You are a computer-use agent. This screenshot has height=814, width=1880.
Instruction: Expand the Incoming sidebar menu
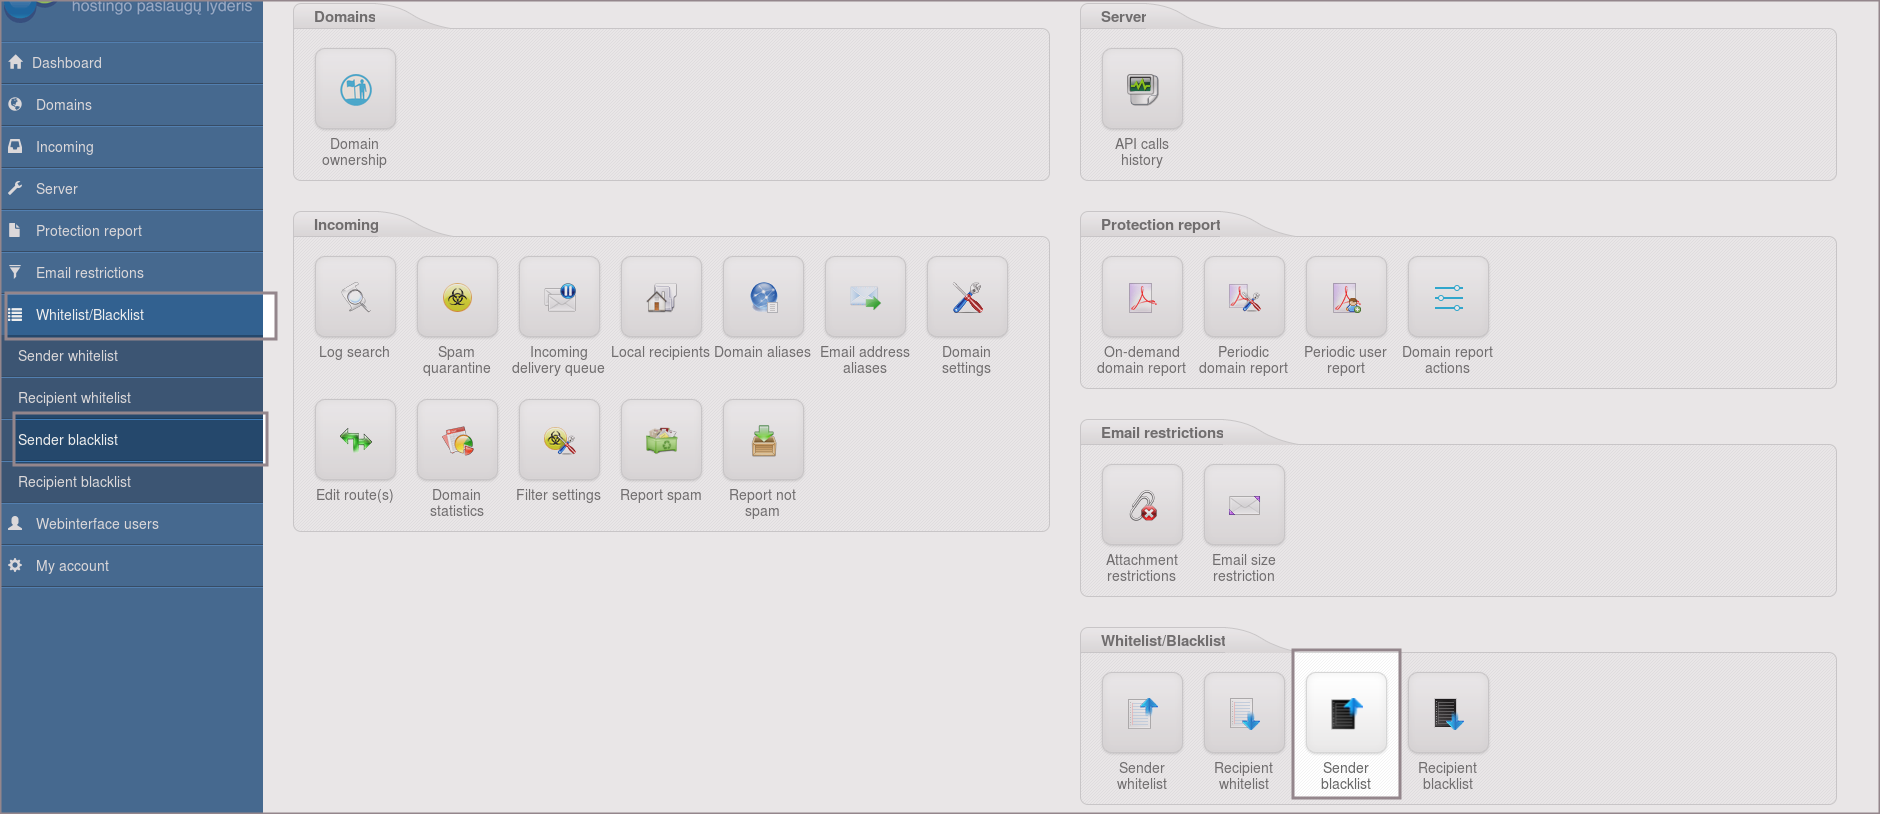pos(65,147)
